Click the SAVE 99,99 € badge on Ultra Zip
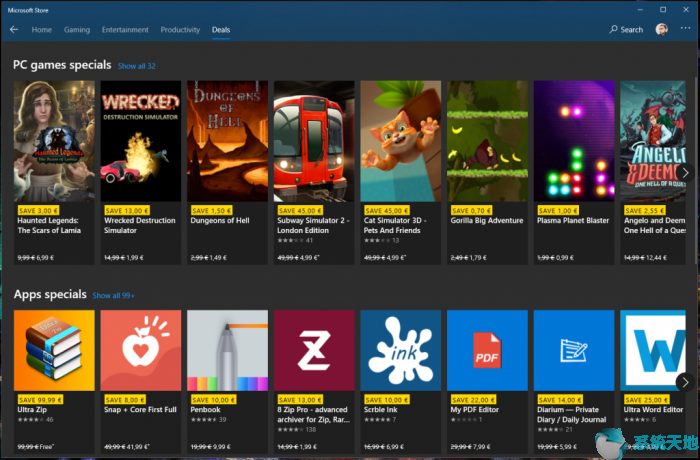Screen dimensions: 700x460 40,400
